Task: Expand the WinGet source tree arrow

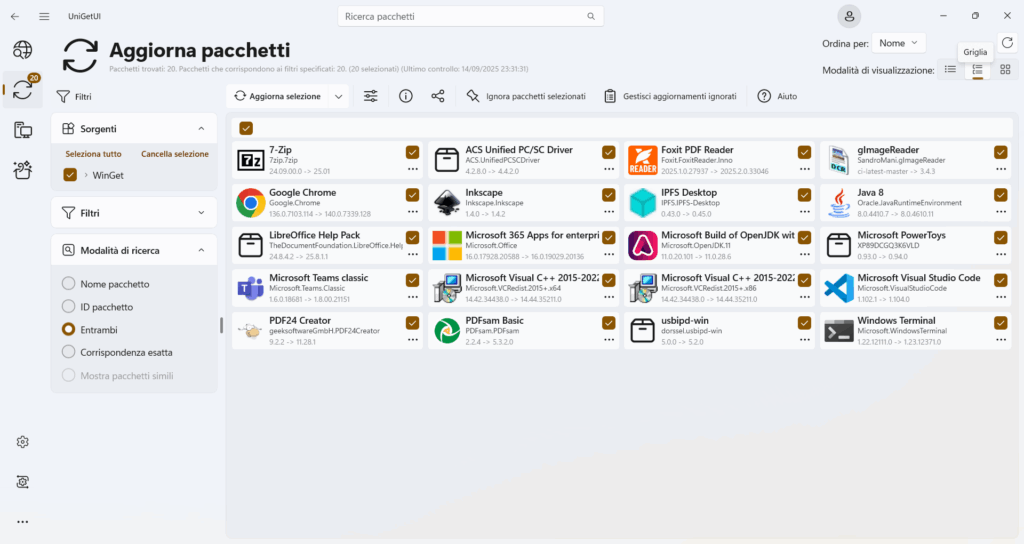Action: click(86, 175)
